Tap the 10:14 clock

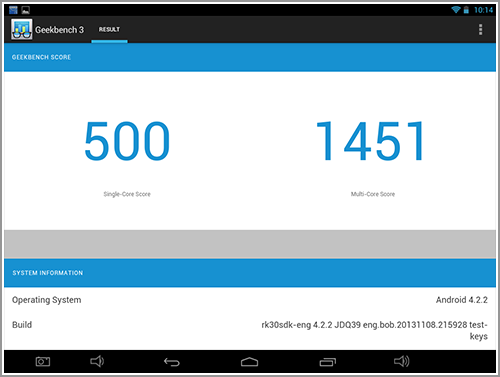(x=483, y=10)
